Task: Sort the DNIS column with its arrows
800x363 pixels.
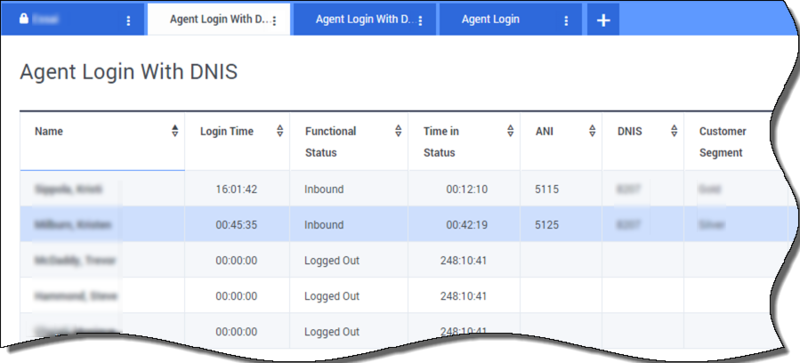Action: click(674, 131)
